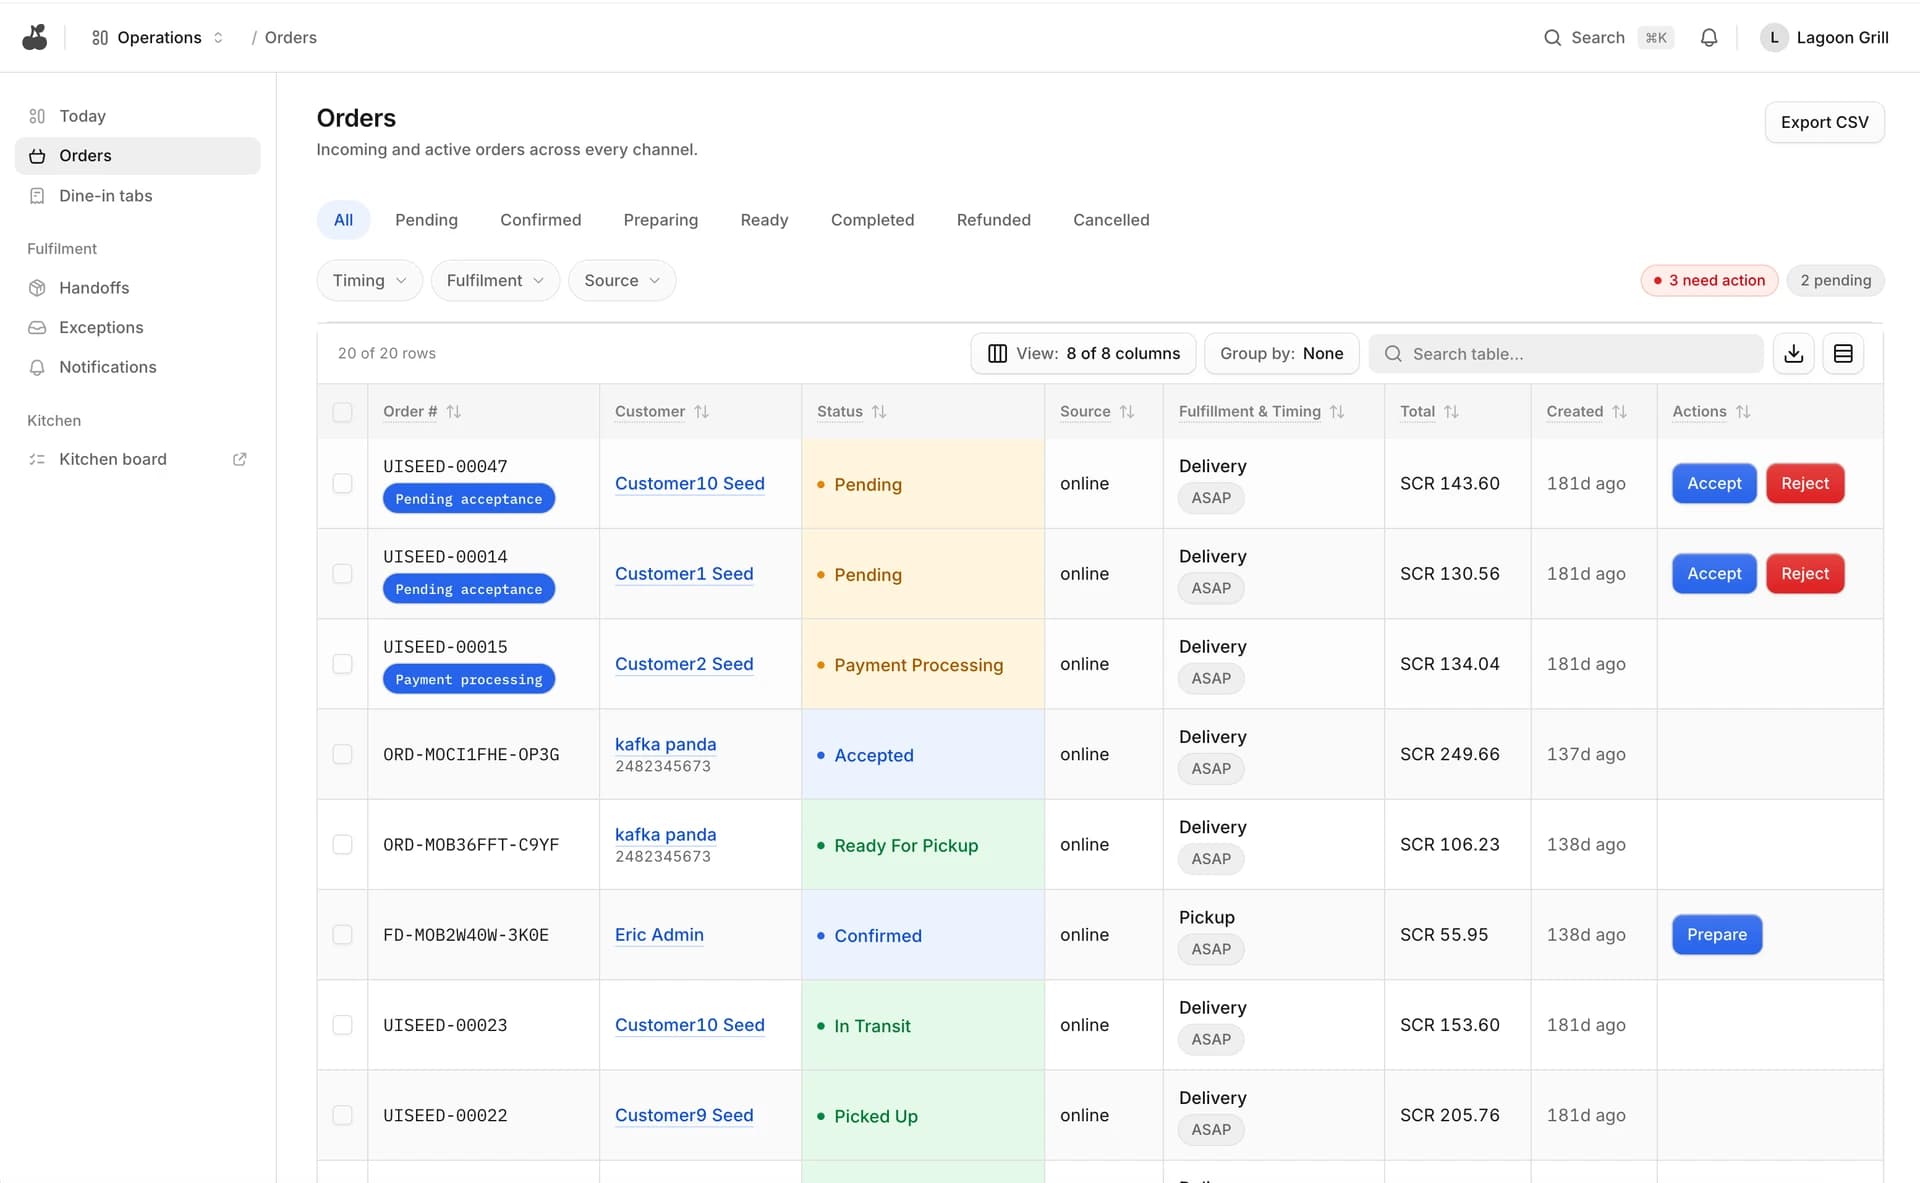Open the Fulfilment filter dropdown

tap(495, 280)
